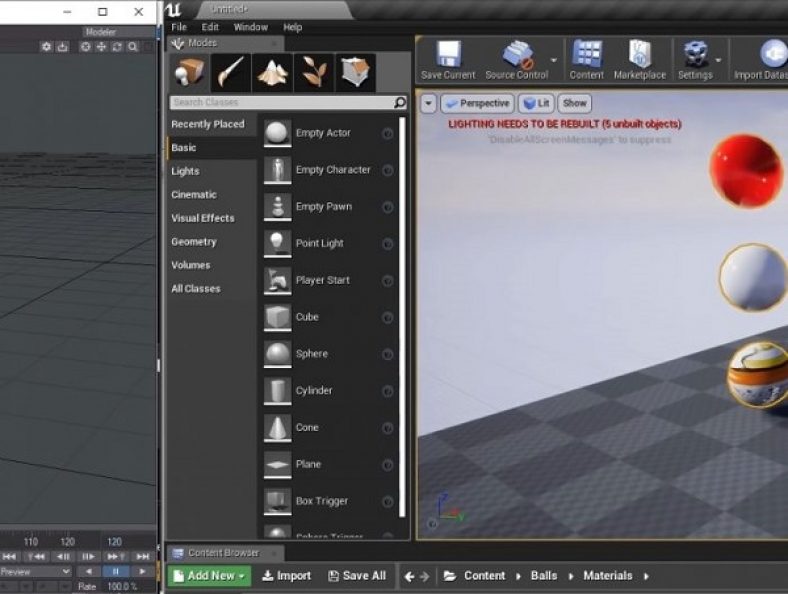Viewport: 788px width, 594px height.
Task: Click the Search Classes input field
Action: click(280, 102)
